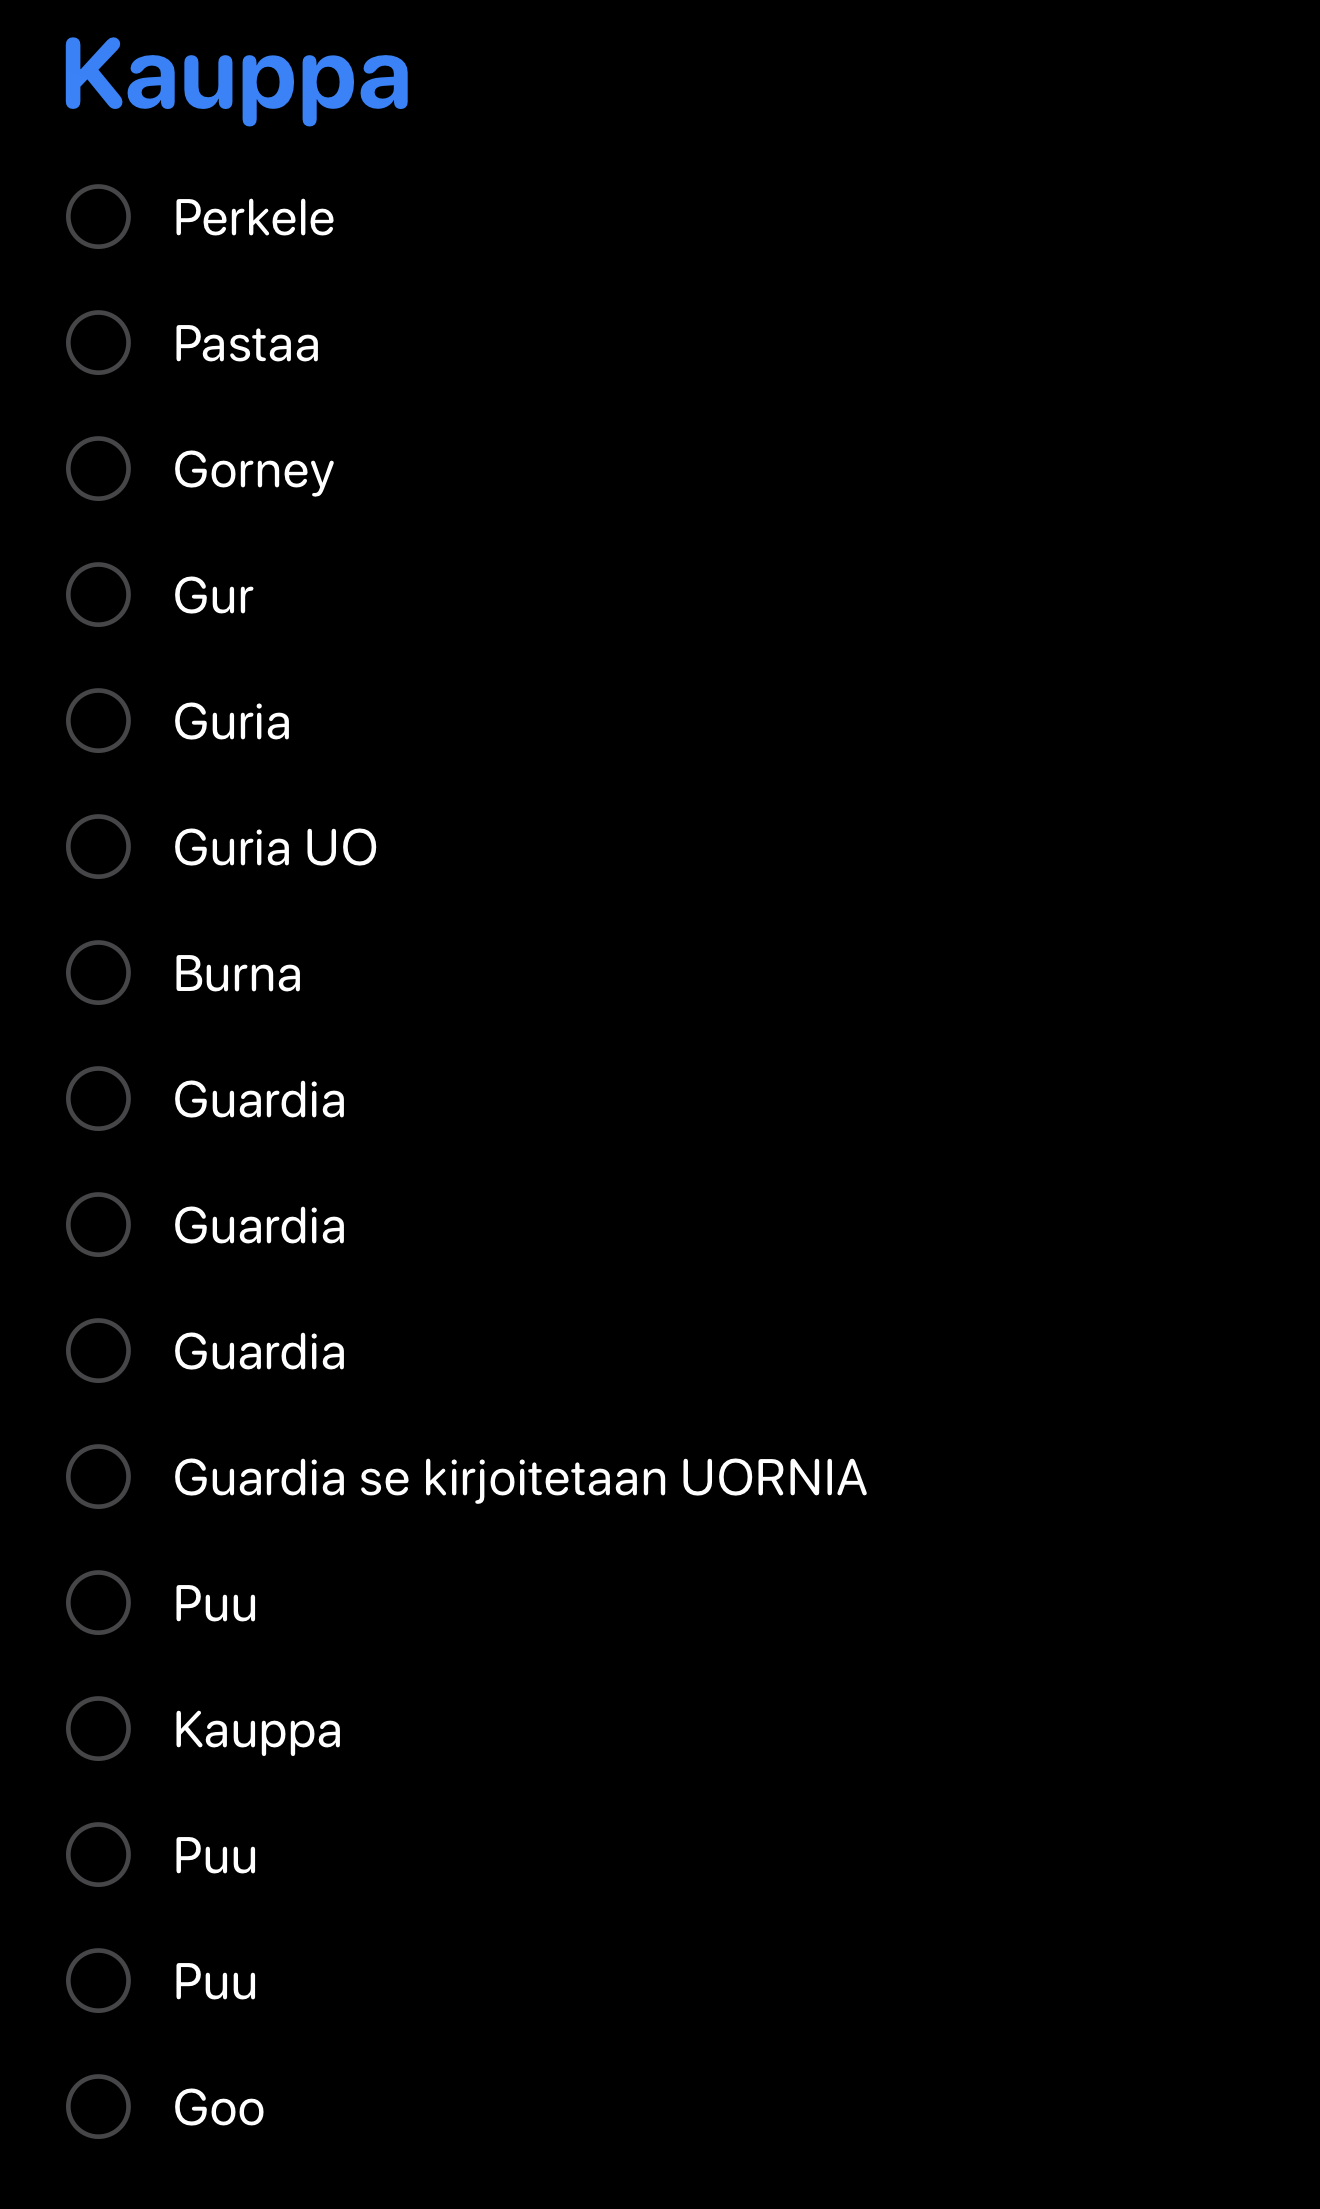Mark the Goo reminder as done
This screenshot has width=1320, height=2209.
tap(98, 2107)
